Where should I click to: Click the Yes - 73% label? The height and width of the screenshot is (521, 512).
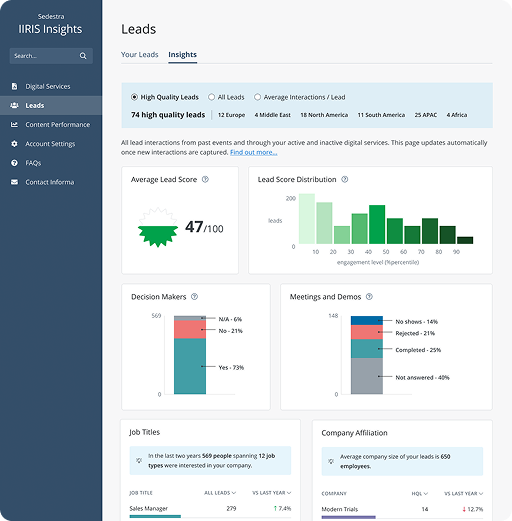click(x=231, y=367)
